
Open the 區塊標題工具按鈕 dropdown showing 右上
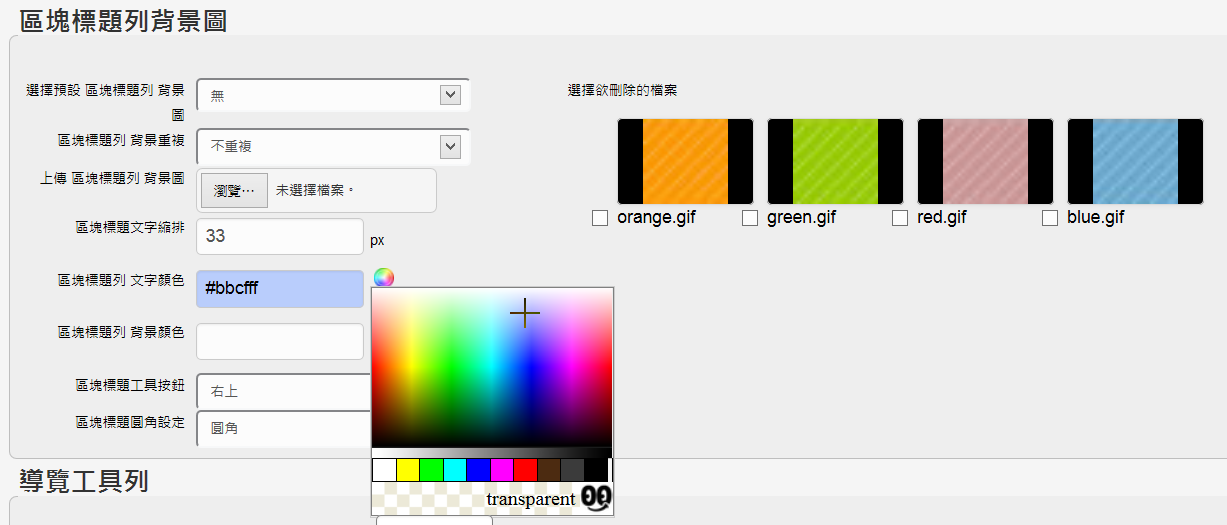[284, 391]
